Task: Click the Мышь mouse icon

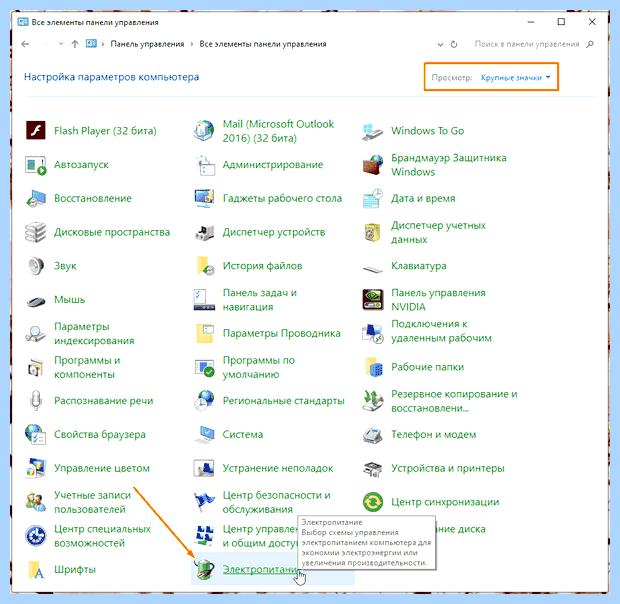Action: (x=36, y=301)
